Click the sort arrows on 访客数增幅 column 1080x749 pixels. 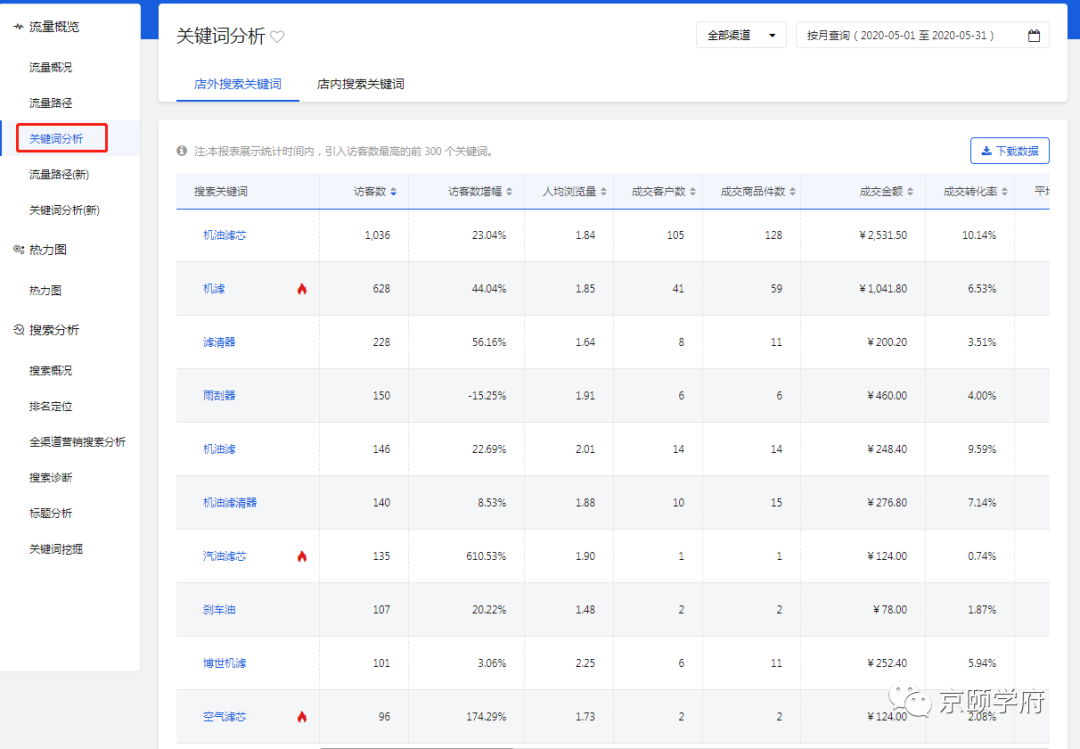tap(509, 192)
